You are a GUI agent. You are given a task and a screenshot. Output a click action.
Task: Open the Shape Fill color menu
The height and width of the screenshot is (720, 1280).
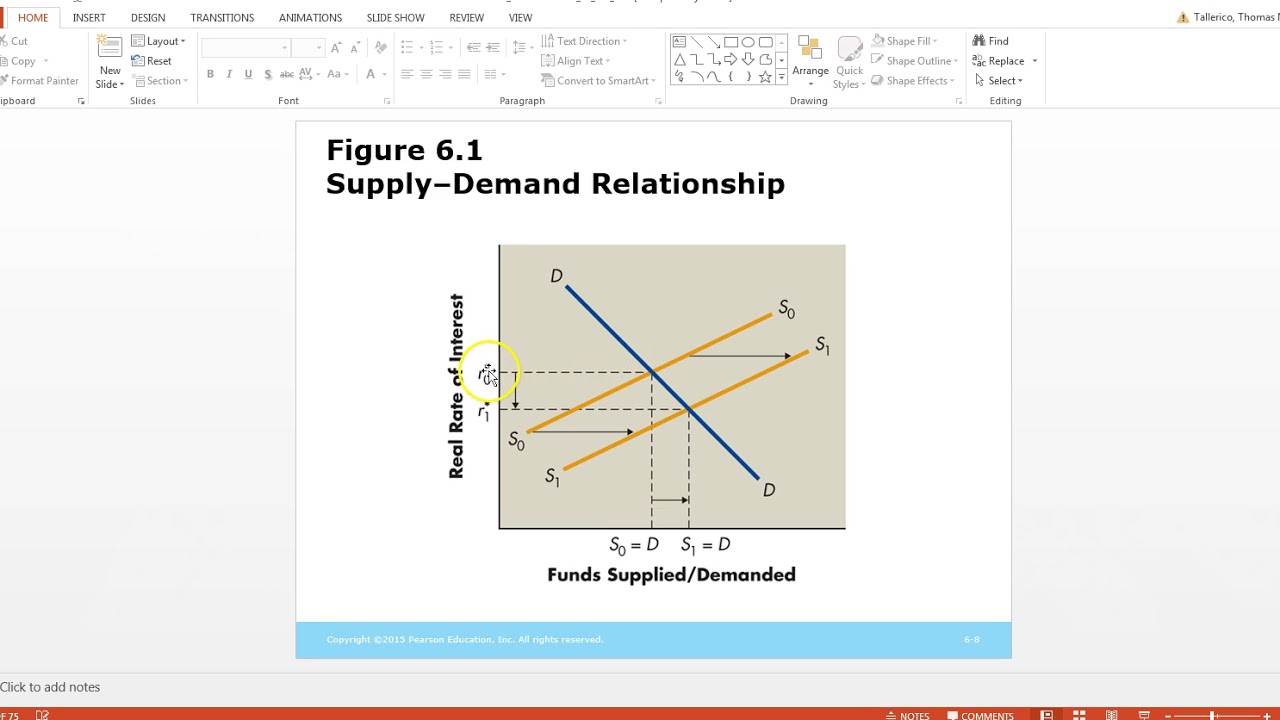click(x=904, y=41)
